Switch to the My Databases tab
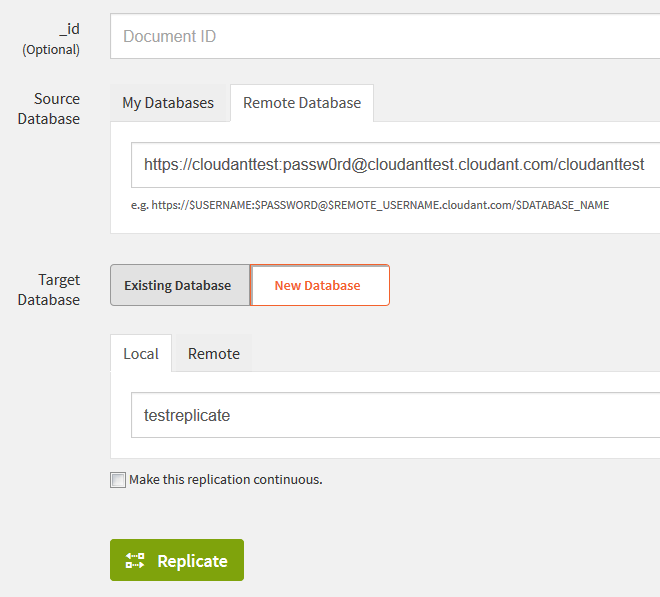660x597 pixels. pos(168,103)
